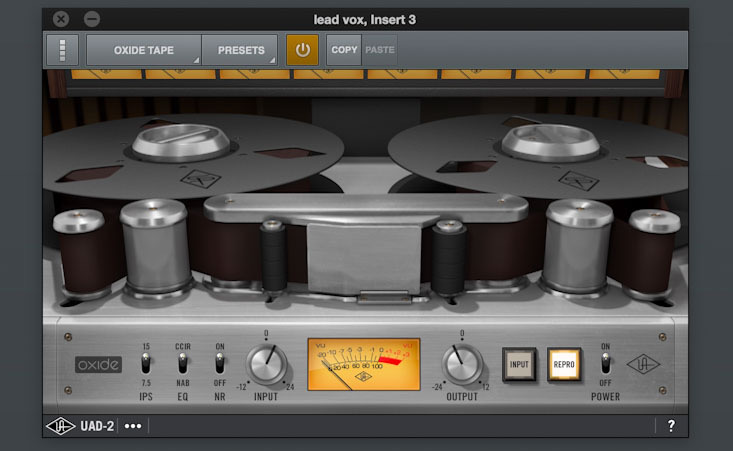Open the three-dots menu next to UAD-2
This screenshot has height=451, width=733.
click(133, 426)
